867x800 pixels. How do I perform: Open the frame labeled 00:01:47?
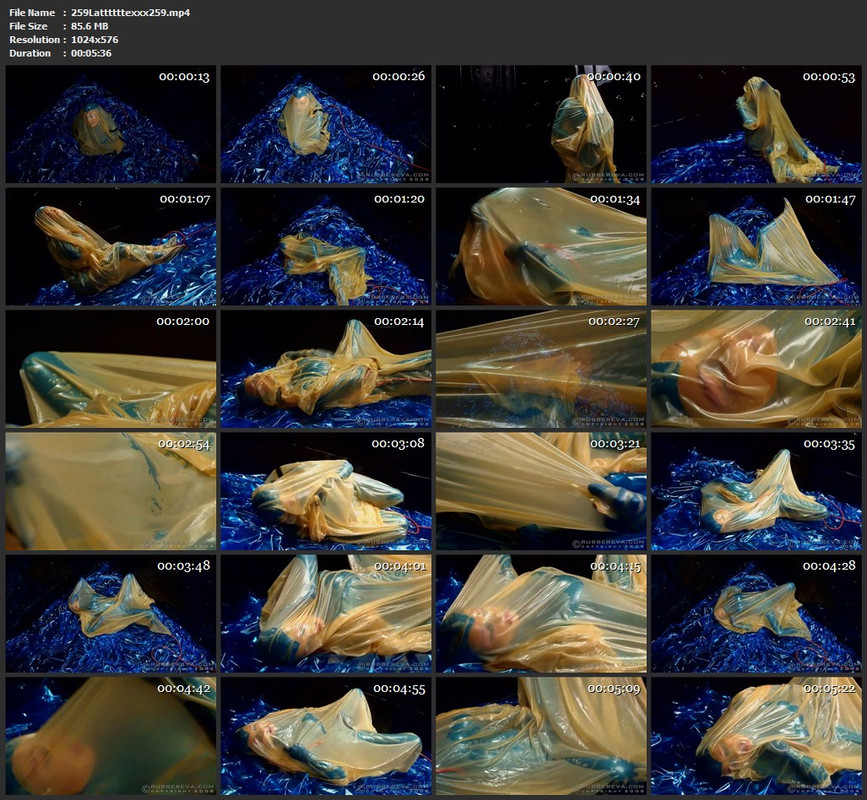pyautogui.click(x=756, y=247)
